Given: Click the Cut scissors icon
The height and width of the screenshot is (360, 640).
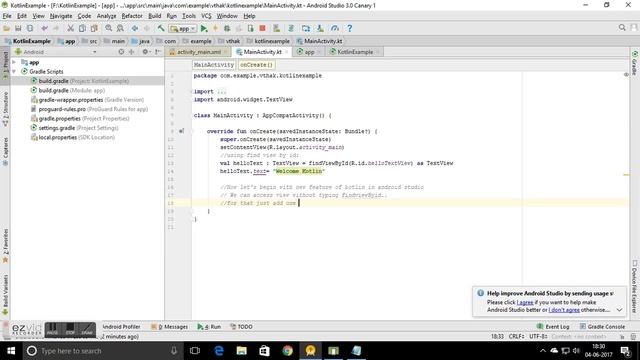Looking at the screenshot, I should pyautogui.click(x=71, y=28).
